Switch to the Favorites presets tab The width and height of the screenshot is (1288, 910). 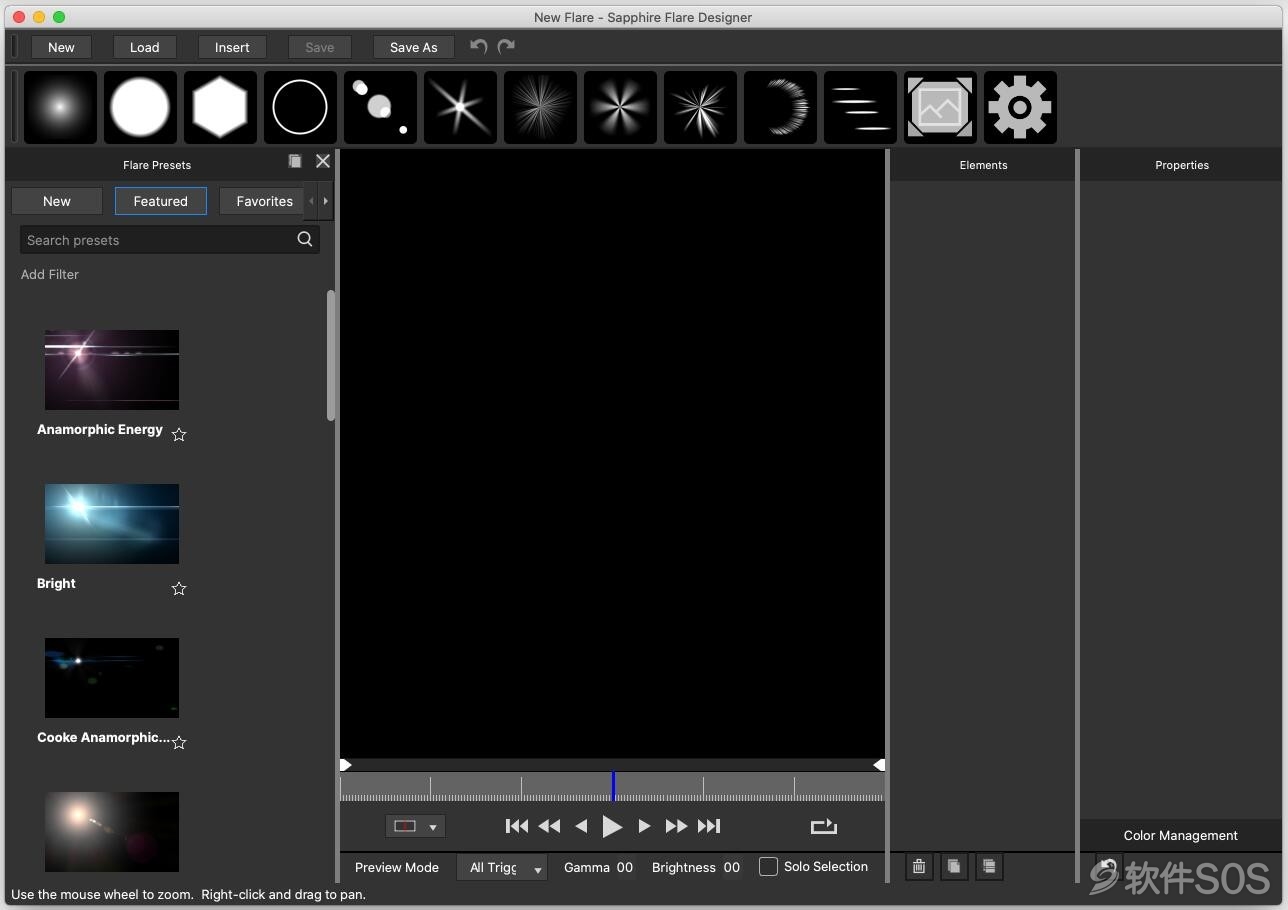[x=262, y=201]
